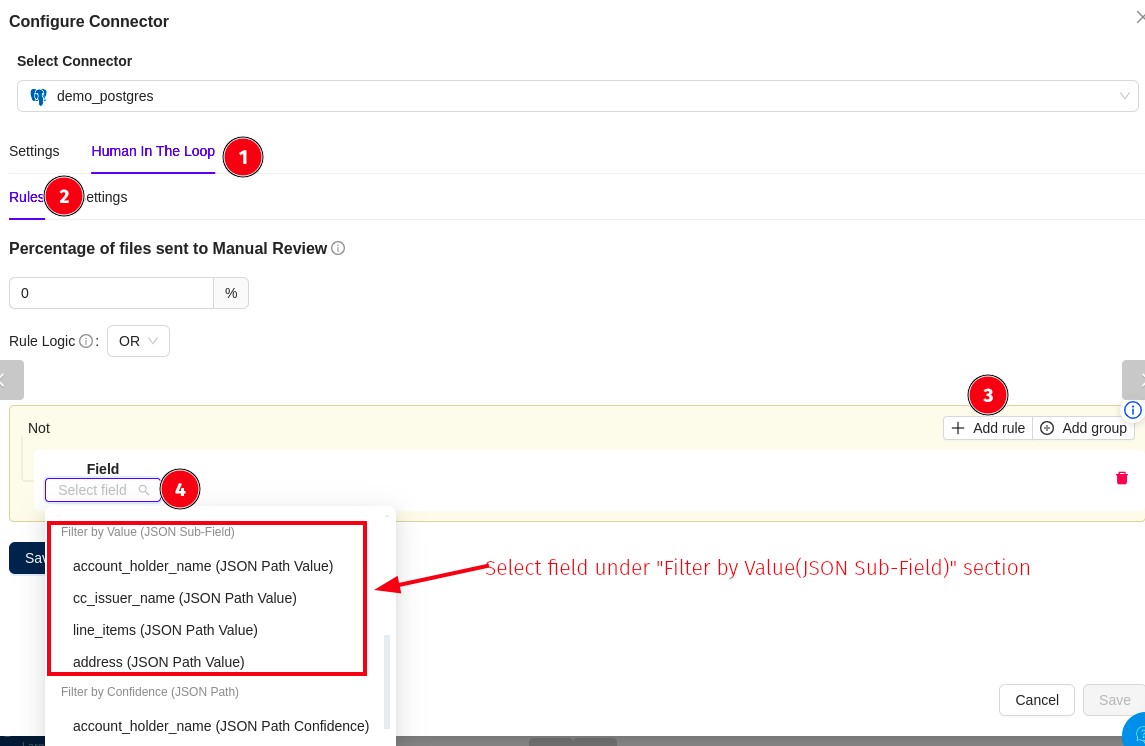Toggle the Not condition on rule group

tap(39, 428)
